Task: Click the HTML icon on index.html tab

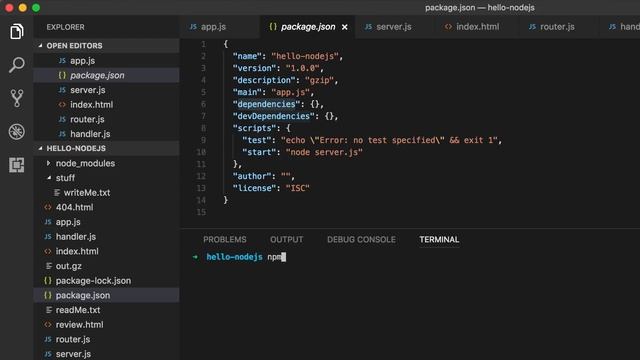Action: 448,27
